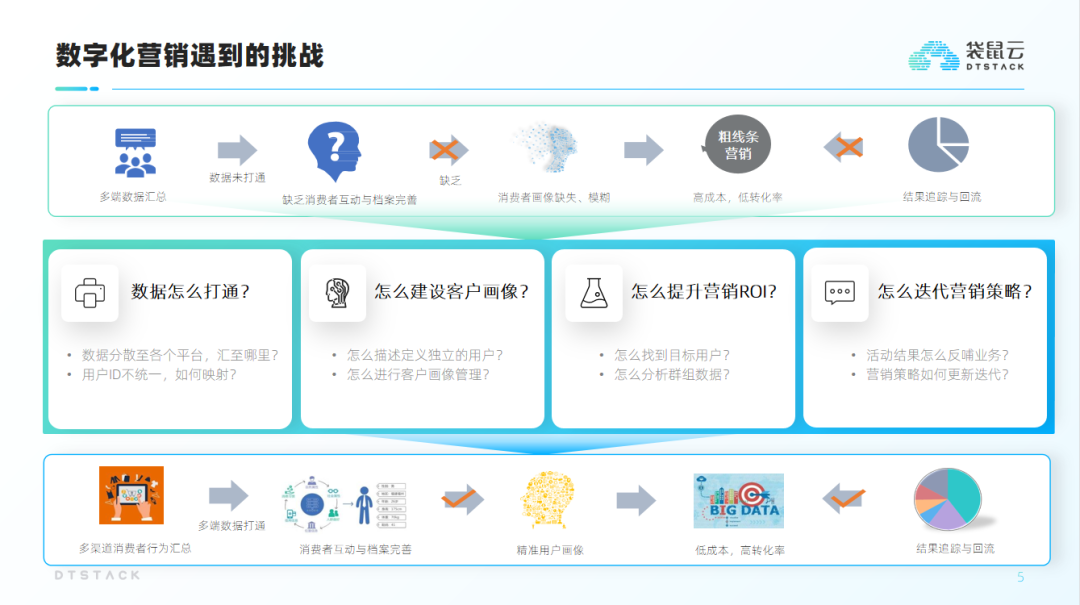Image resolution: width=1080 pixels, height=605 pixels.
Task: Click the gray pie chart icon for 结果追踪与回流
Action: coord(938,146)
